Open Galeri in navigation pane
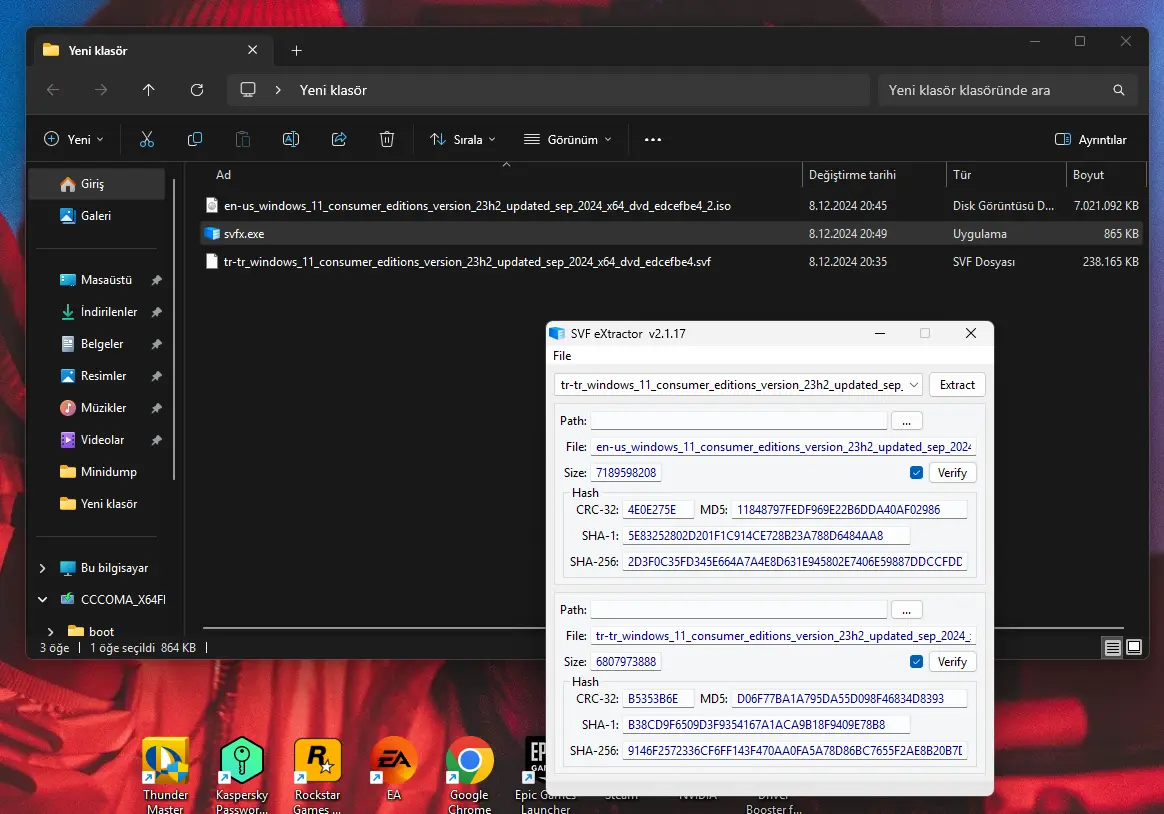1164x814 pixels. 97,216
